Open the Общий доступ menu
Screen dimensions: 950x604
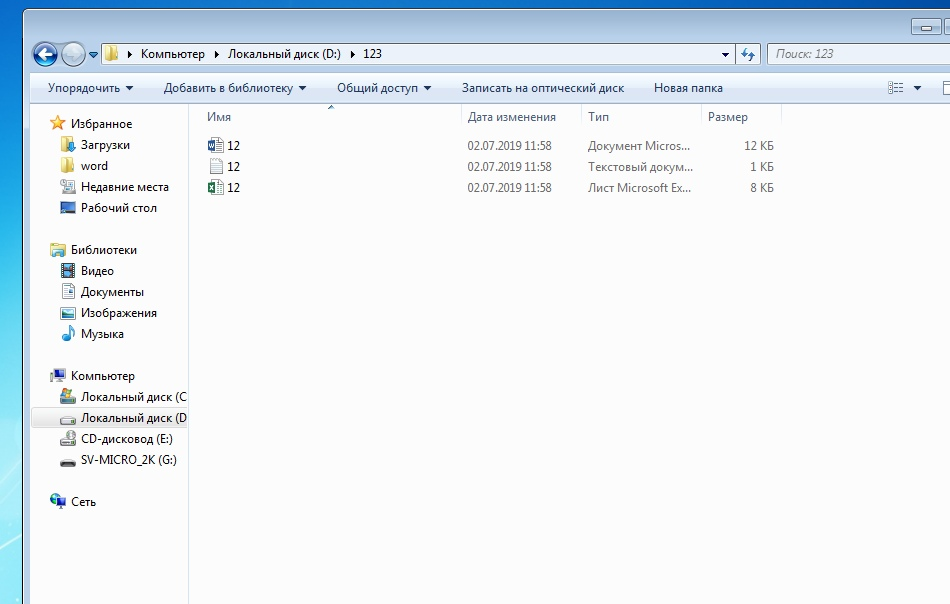tap(384, 88)
